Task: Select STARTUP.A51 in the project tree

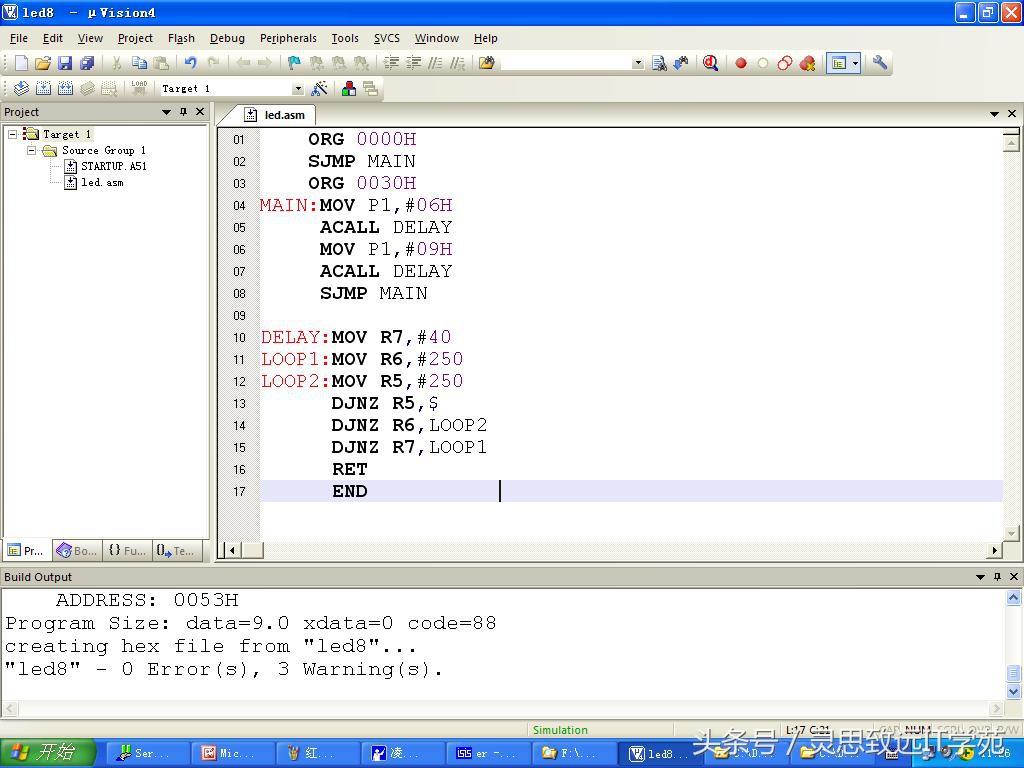Action: tap(113, 166)
